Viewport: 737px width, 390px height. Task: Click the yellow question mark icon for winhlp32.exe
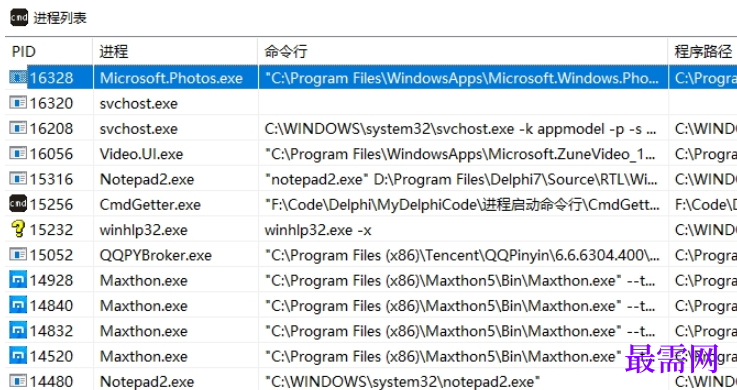click(x=18, y=229)
